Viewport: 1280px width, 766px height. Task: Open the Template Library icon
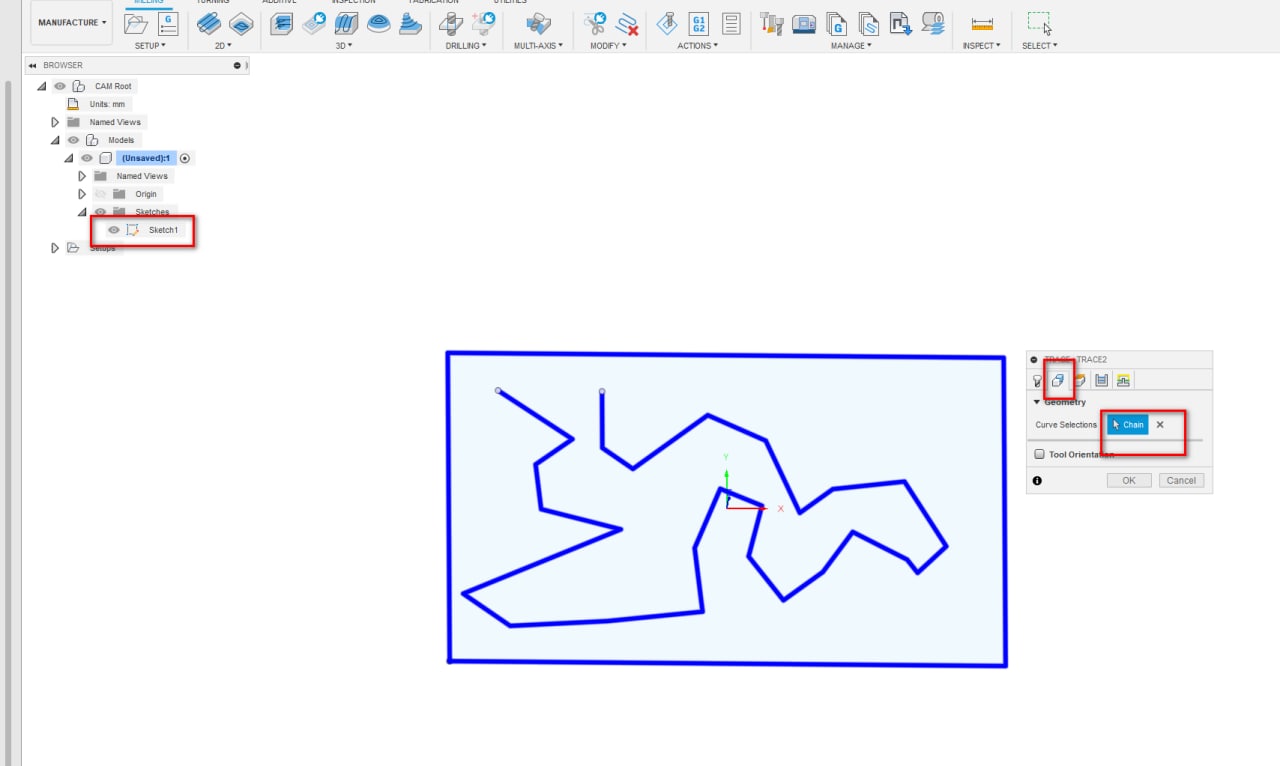[x=868, y=24]
